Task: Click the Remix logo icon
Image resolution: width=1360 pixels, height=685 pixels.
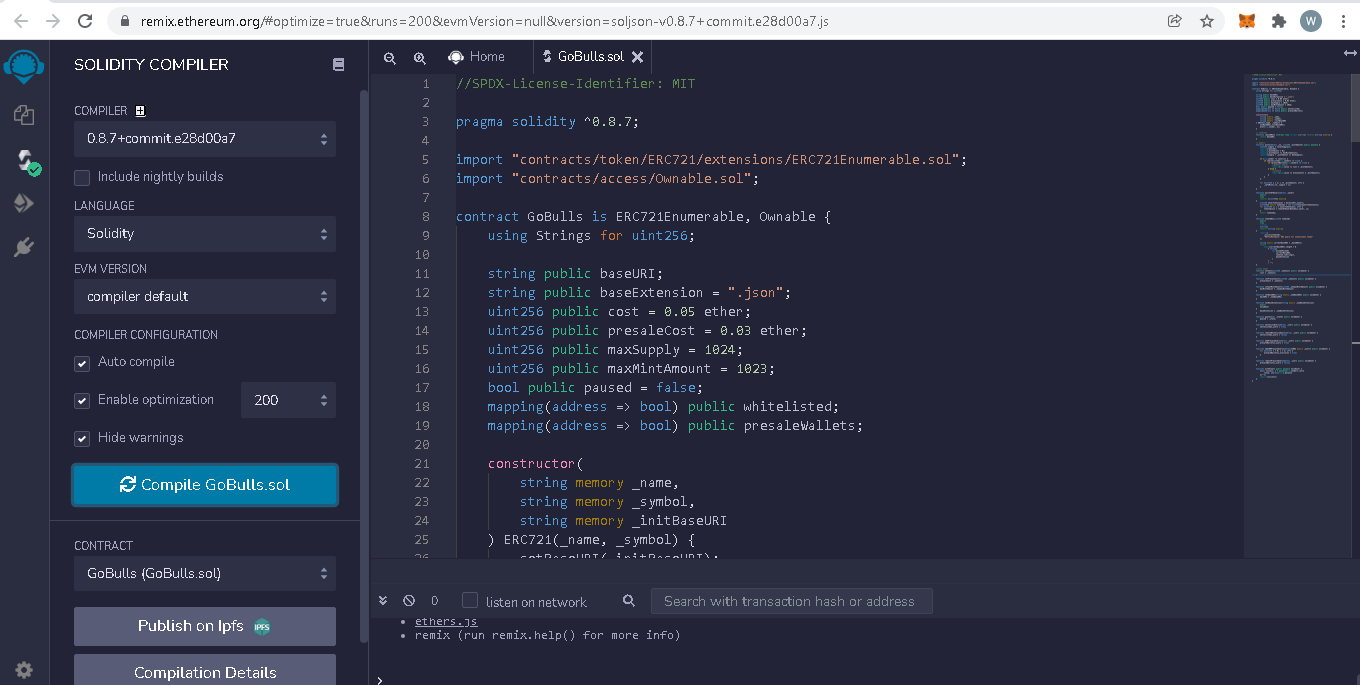Action: coord(24,66)
